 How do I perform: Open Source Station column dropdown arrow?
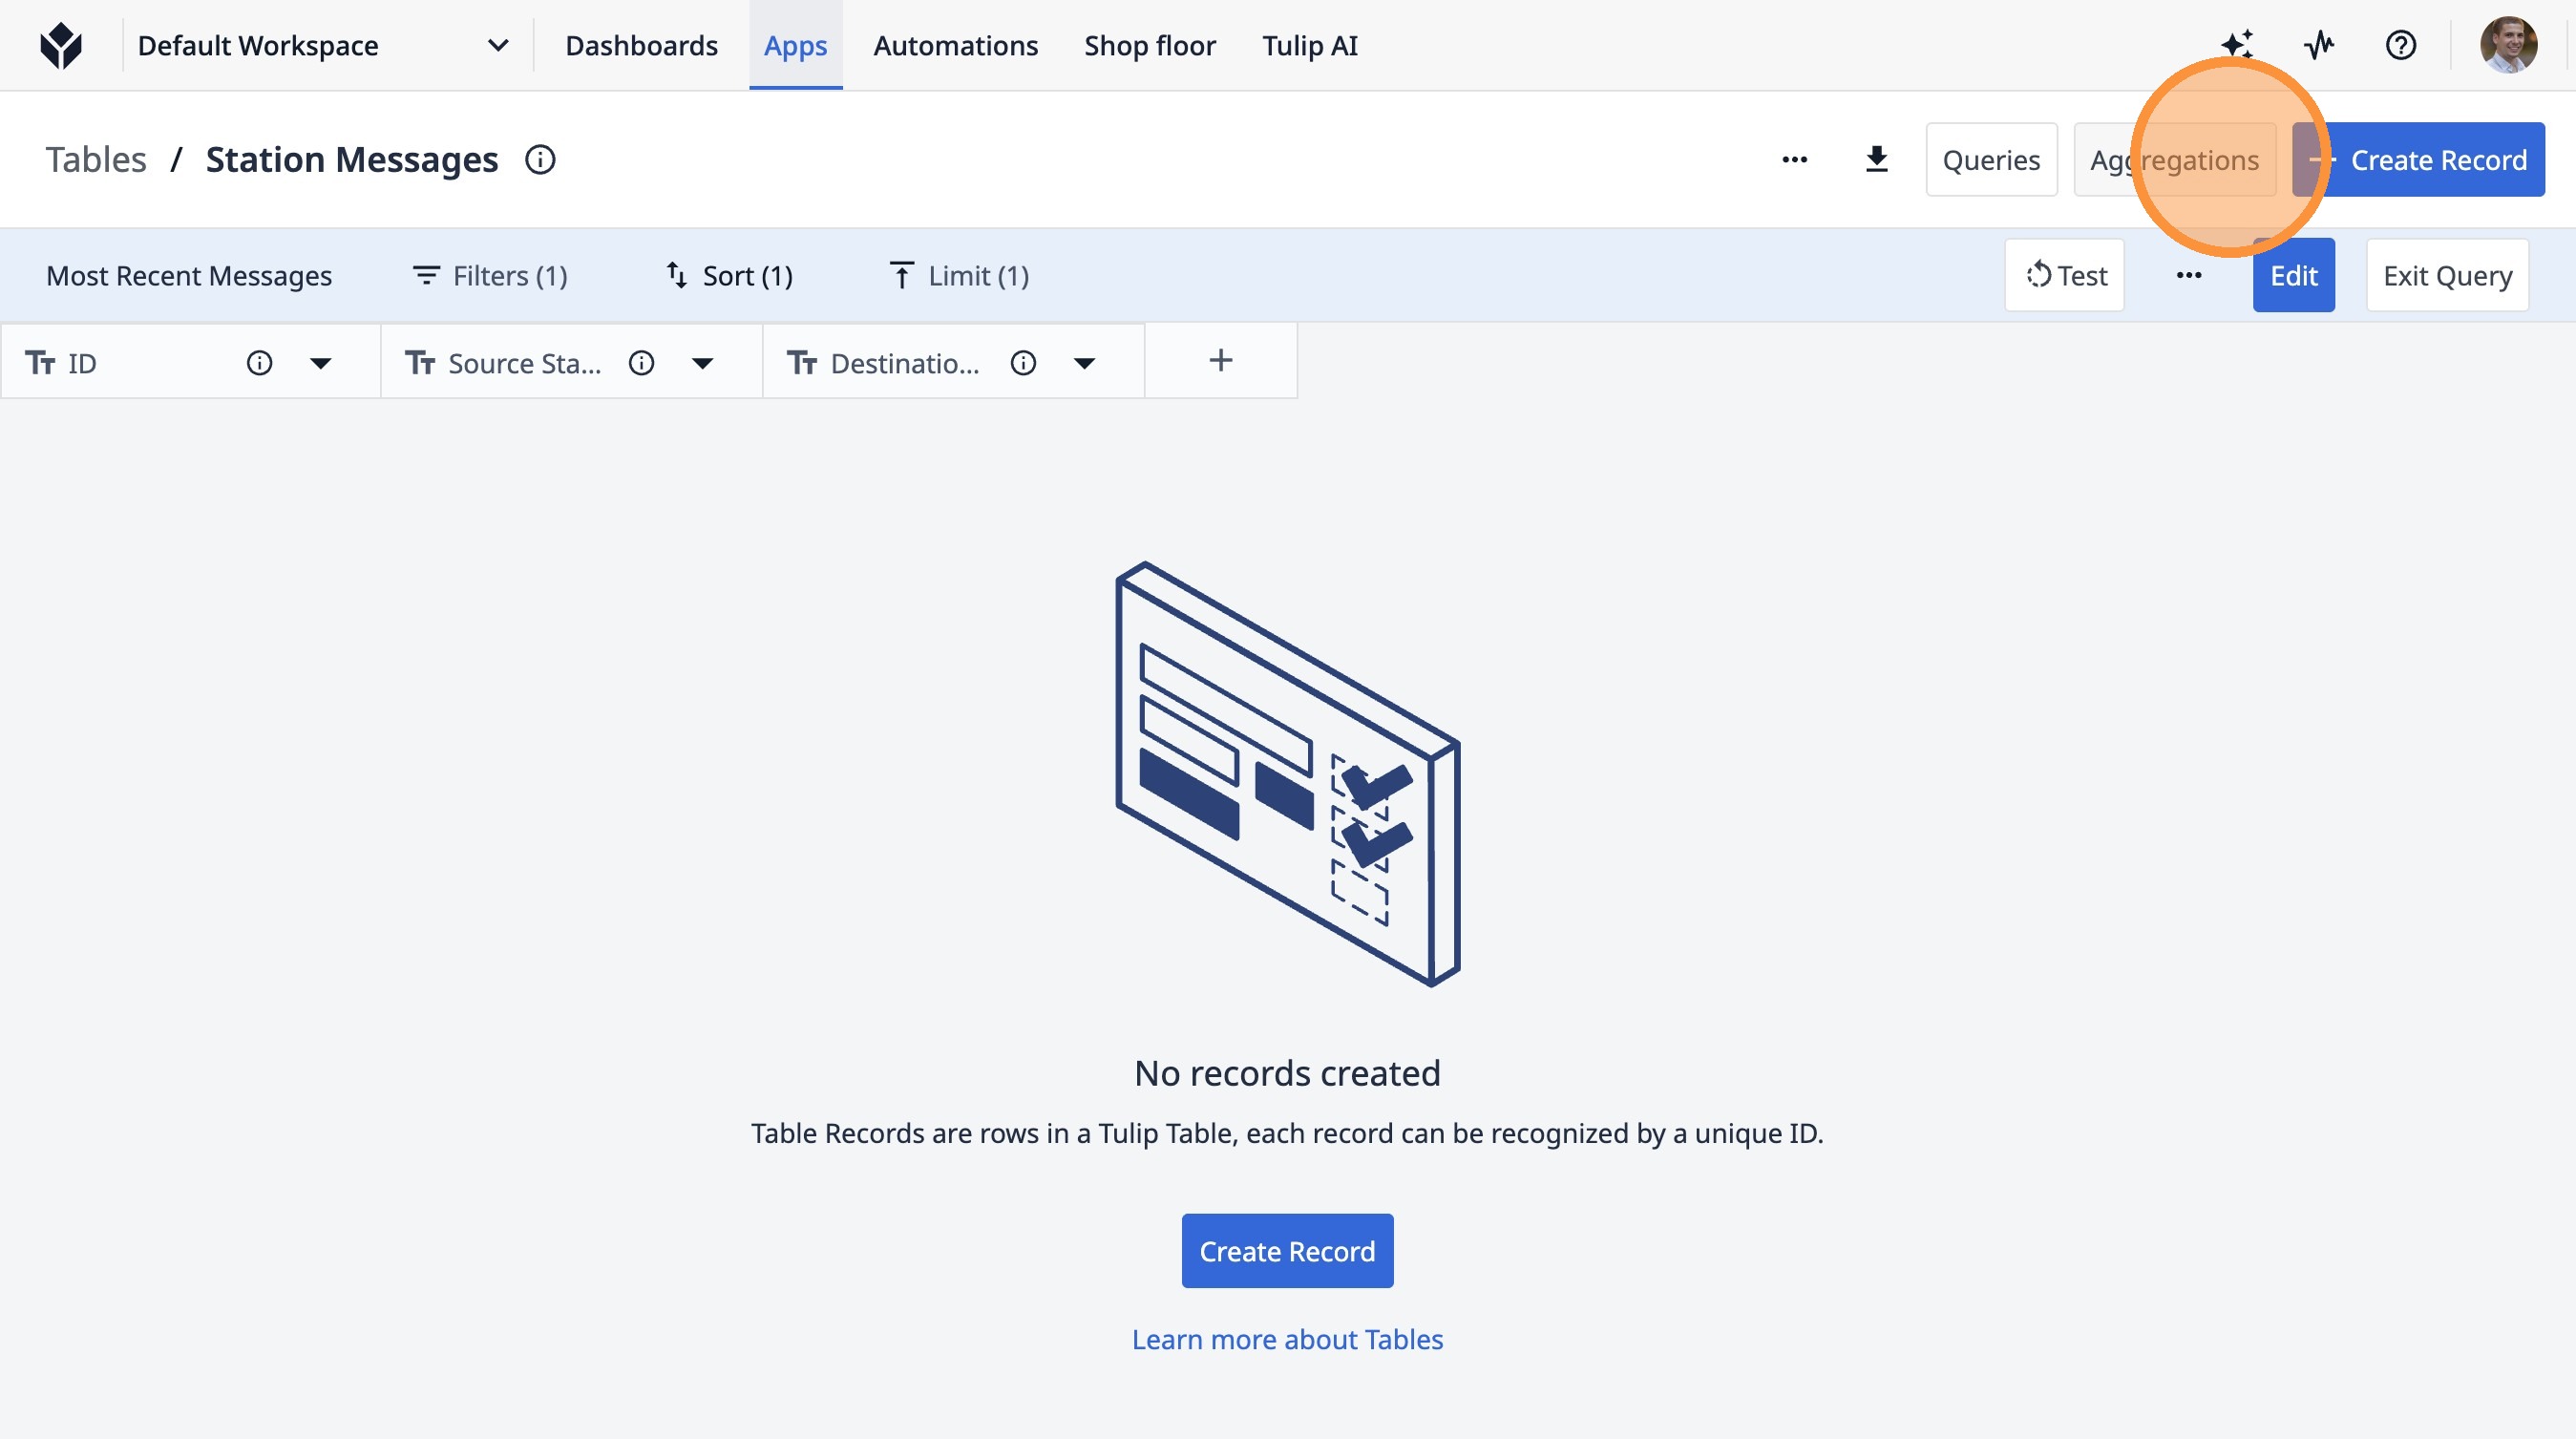702,363
